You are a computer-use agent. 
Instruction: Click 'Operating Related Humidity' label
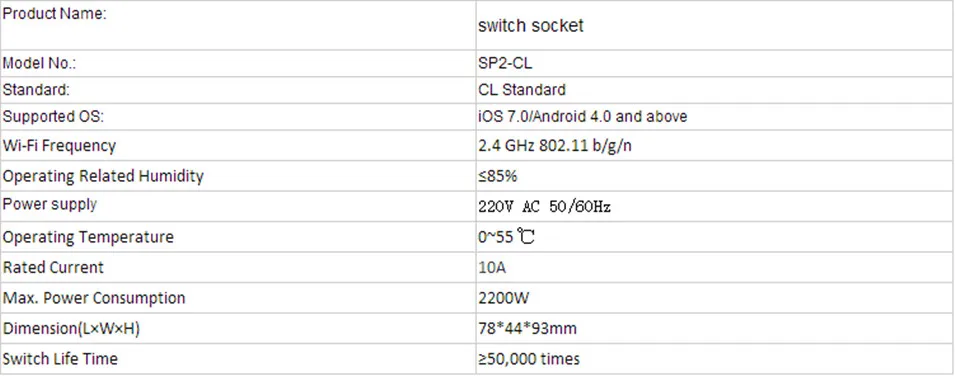pos(103,177)
